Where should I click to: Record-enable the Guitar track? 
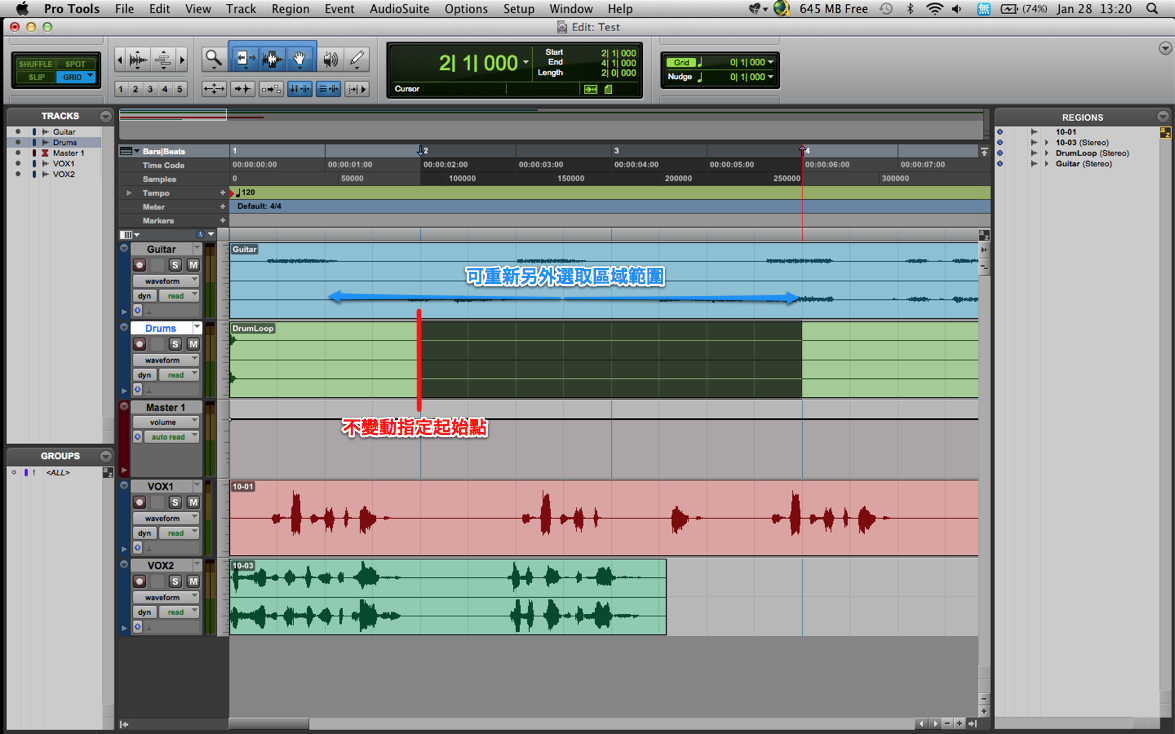(x=139, y=265)
